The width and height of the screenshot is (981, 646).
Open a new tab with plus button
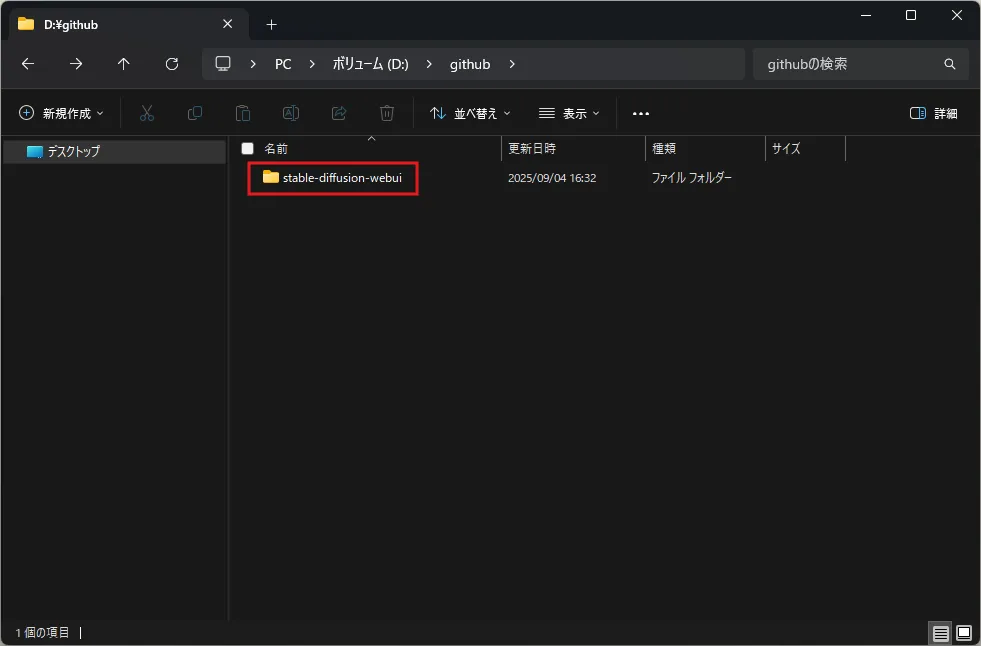point(271,24)
